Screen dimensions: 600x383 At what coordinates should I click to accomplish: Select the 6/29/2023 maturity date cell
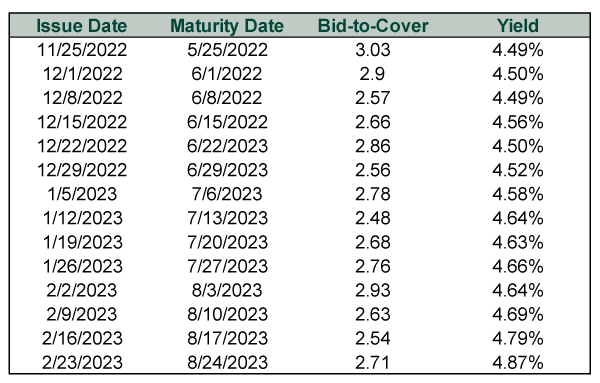pos(227,170)
